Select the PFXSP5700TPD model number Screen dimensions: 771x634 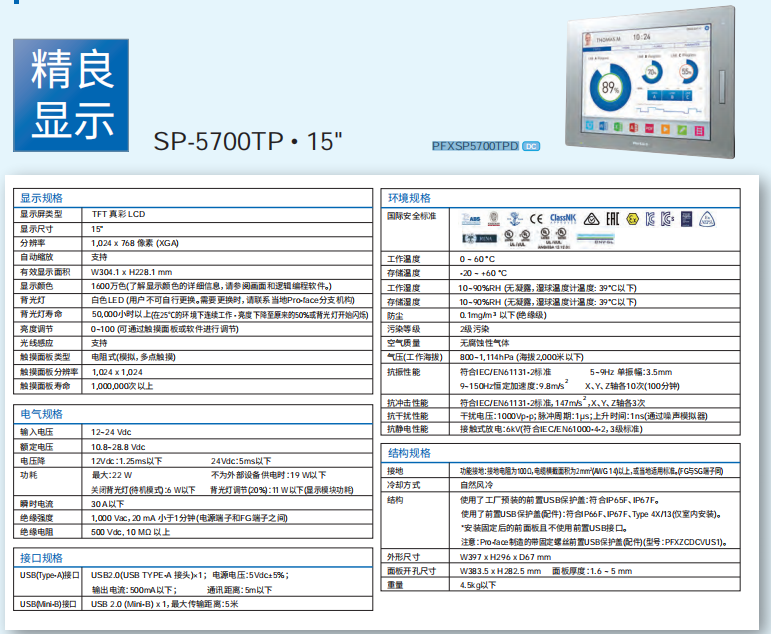coord(475,146)
